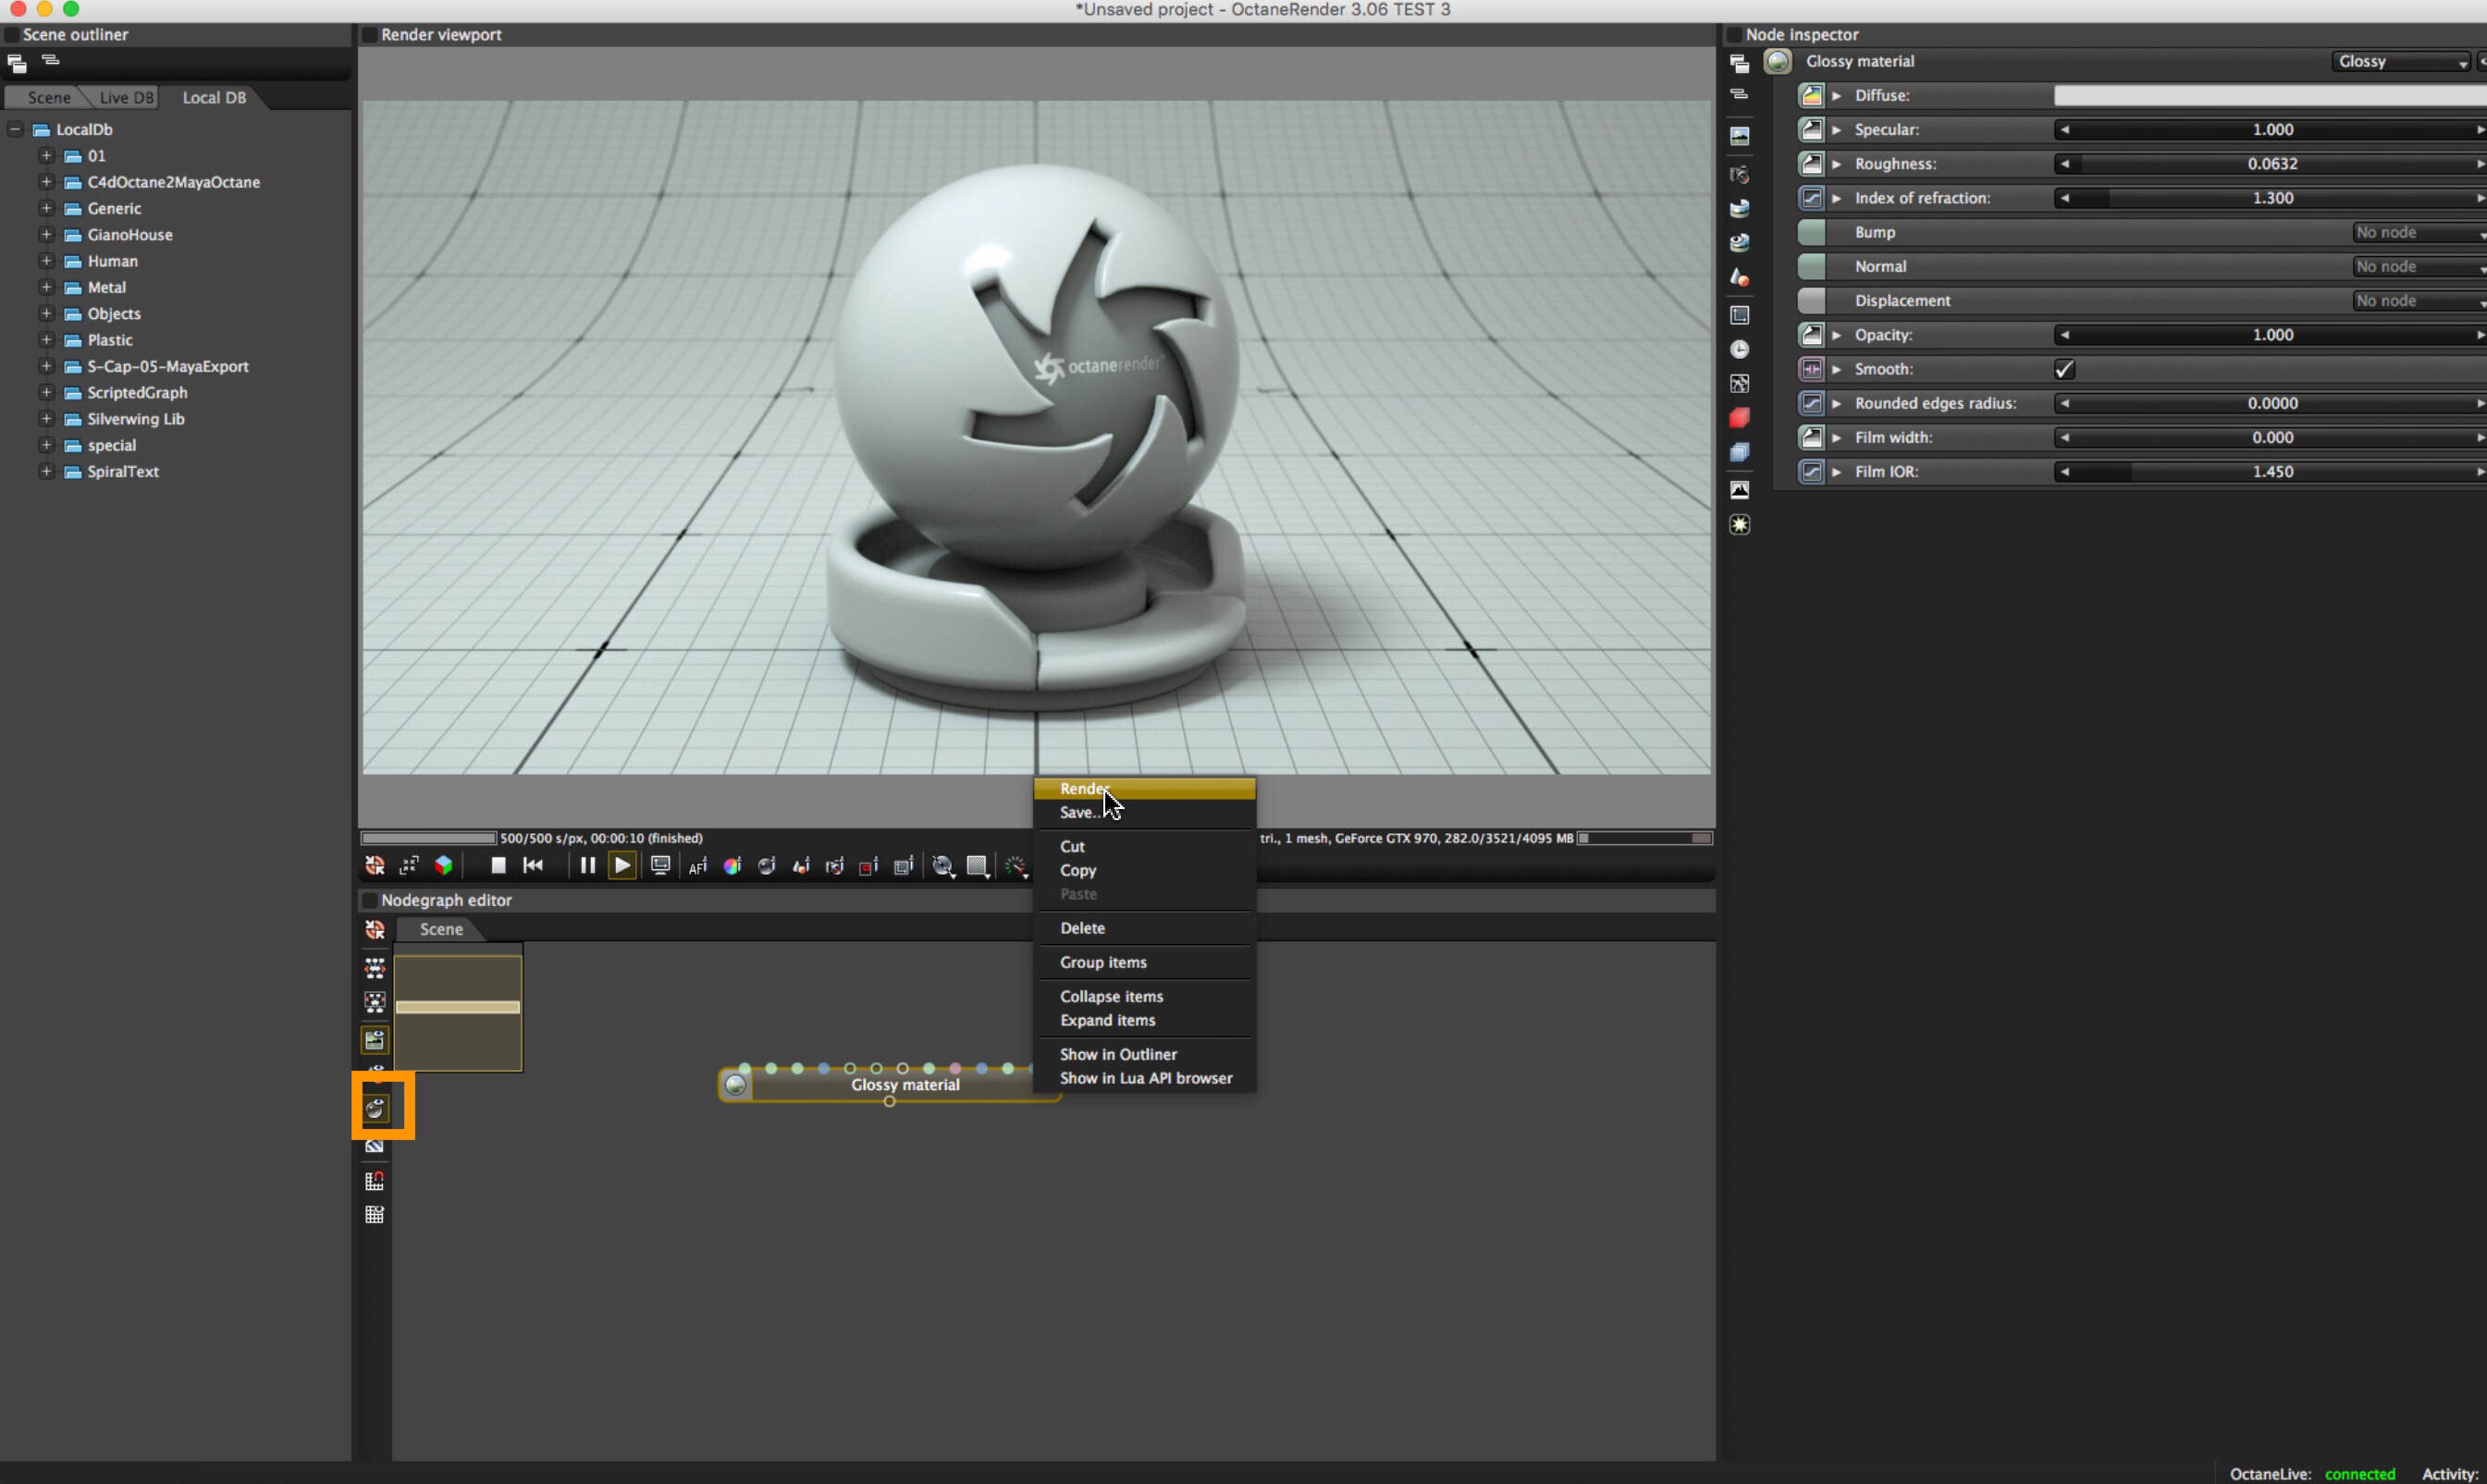Stop the render with the stop button
This screenshot has width=2487, height=1484.
498,866
